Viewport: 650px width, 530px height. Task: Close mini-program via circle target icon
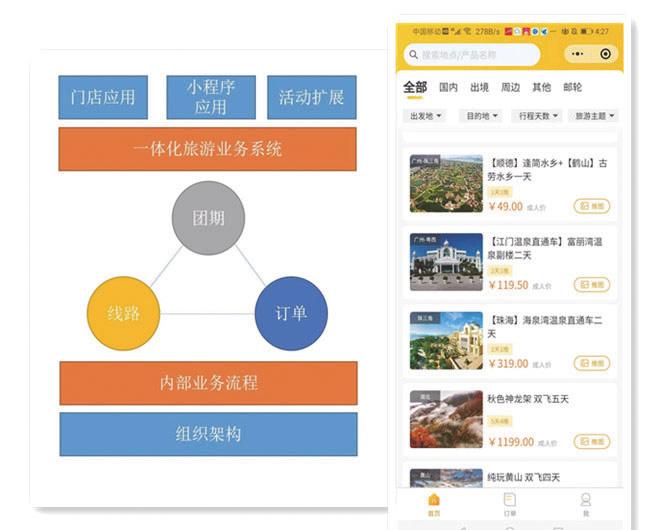(x=605, y=54)
